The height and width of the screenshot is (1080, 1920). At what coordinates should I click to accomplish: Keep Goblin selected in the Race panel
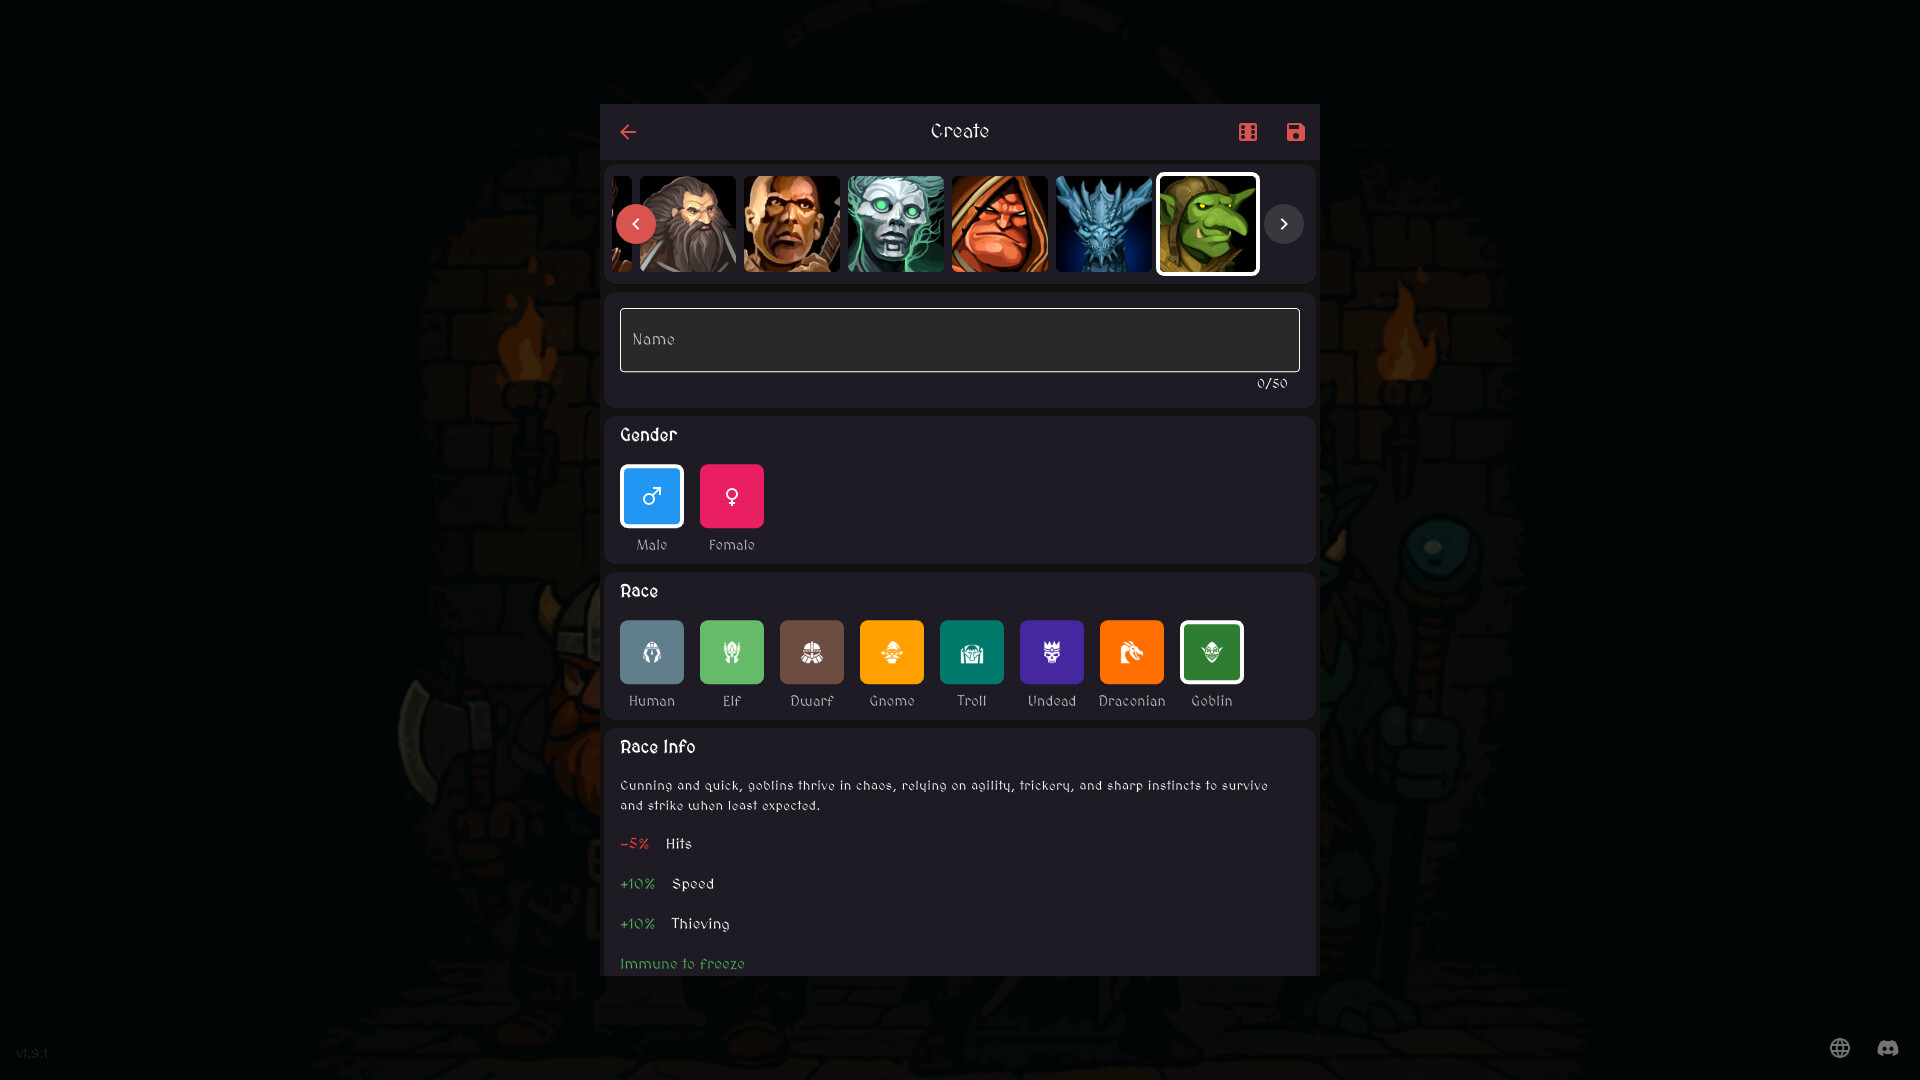tap(1211, 651)
